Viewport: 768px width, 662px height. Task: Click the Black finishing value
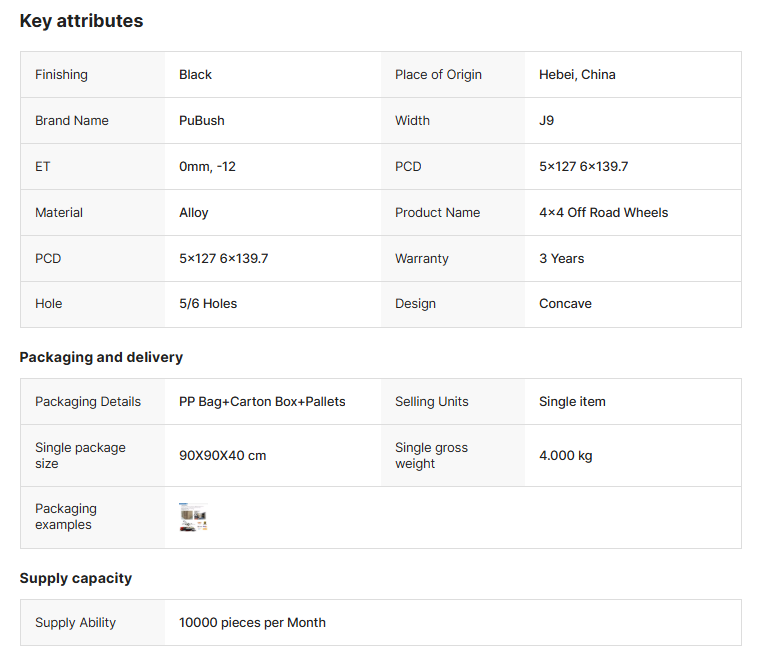tap(195, 75)
